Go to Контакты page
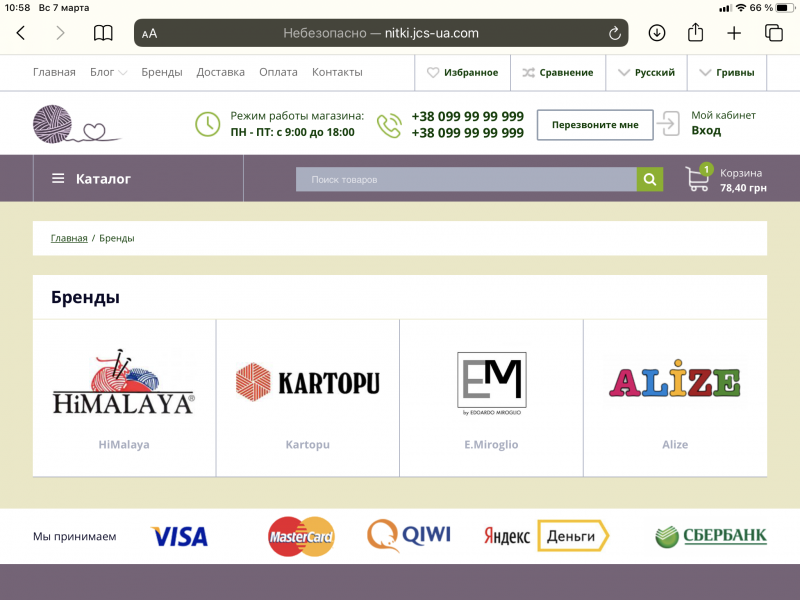Screen dimensions: 800x600 click(x=337, y=72)
